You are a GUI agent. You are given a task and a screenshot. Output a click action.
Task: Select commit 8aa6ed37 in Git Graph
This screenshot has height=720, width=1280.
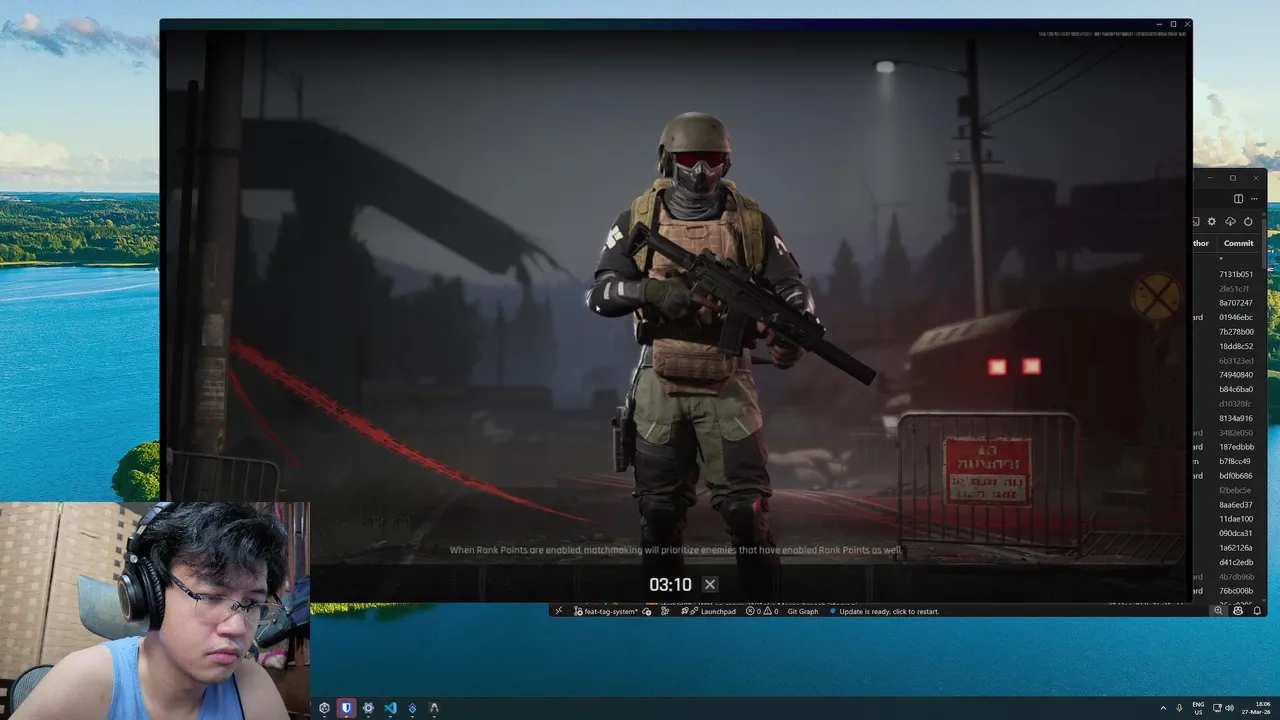(1236, 505)
